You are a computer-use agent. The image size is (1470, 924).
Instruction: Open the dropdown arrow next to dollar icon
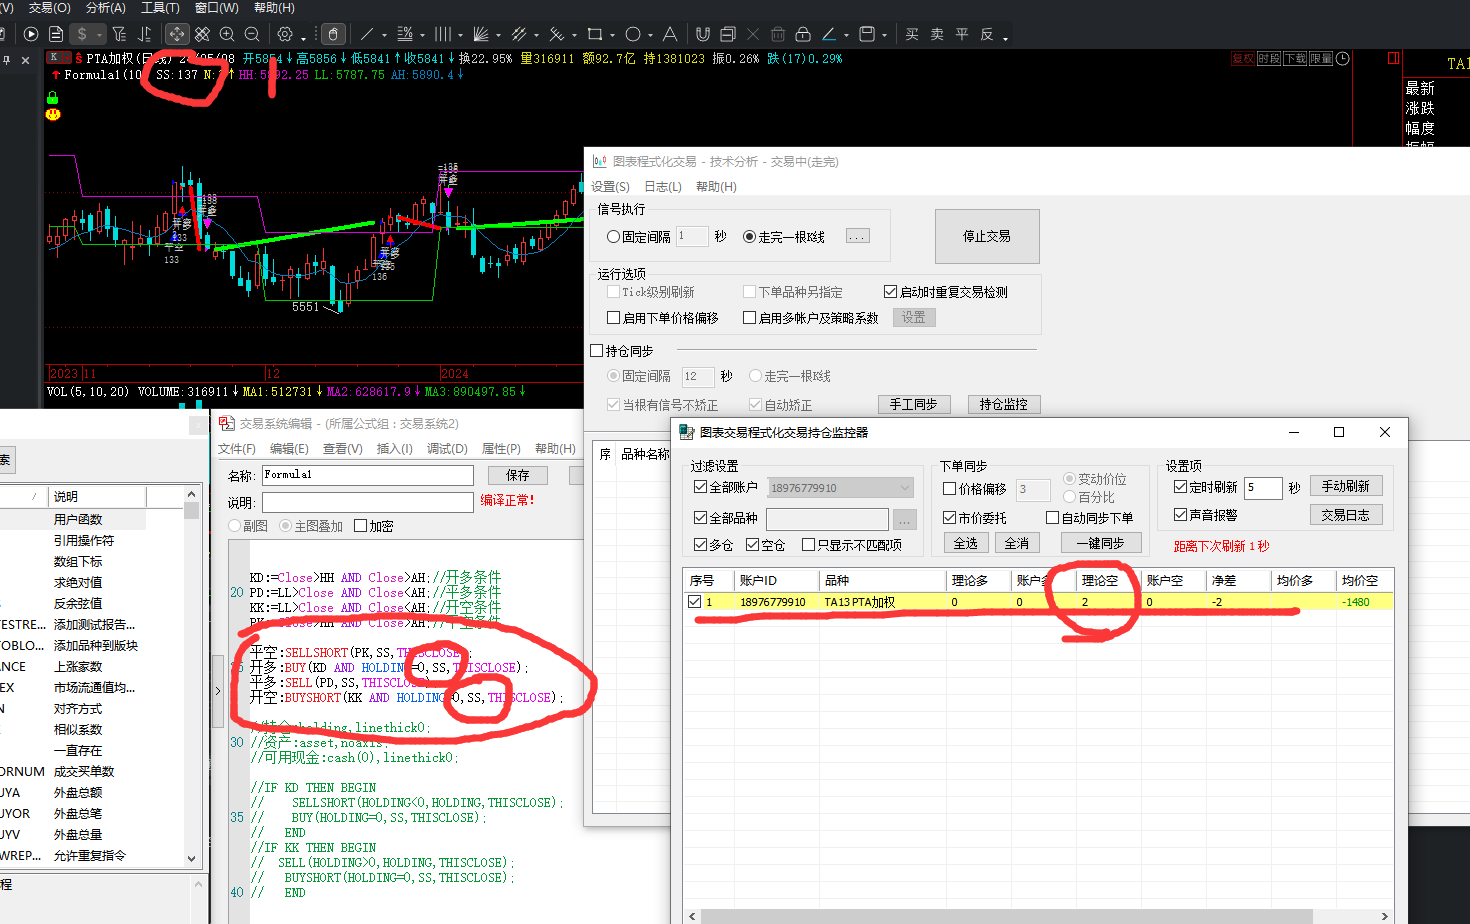[x=99, y=35]
